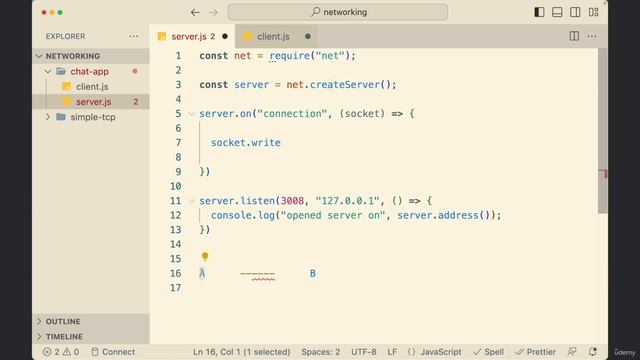Click the editor vertical scrollbar
This screenshot has height=360, width=640.
click(603, 131)
